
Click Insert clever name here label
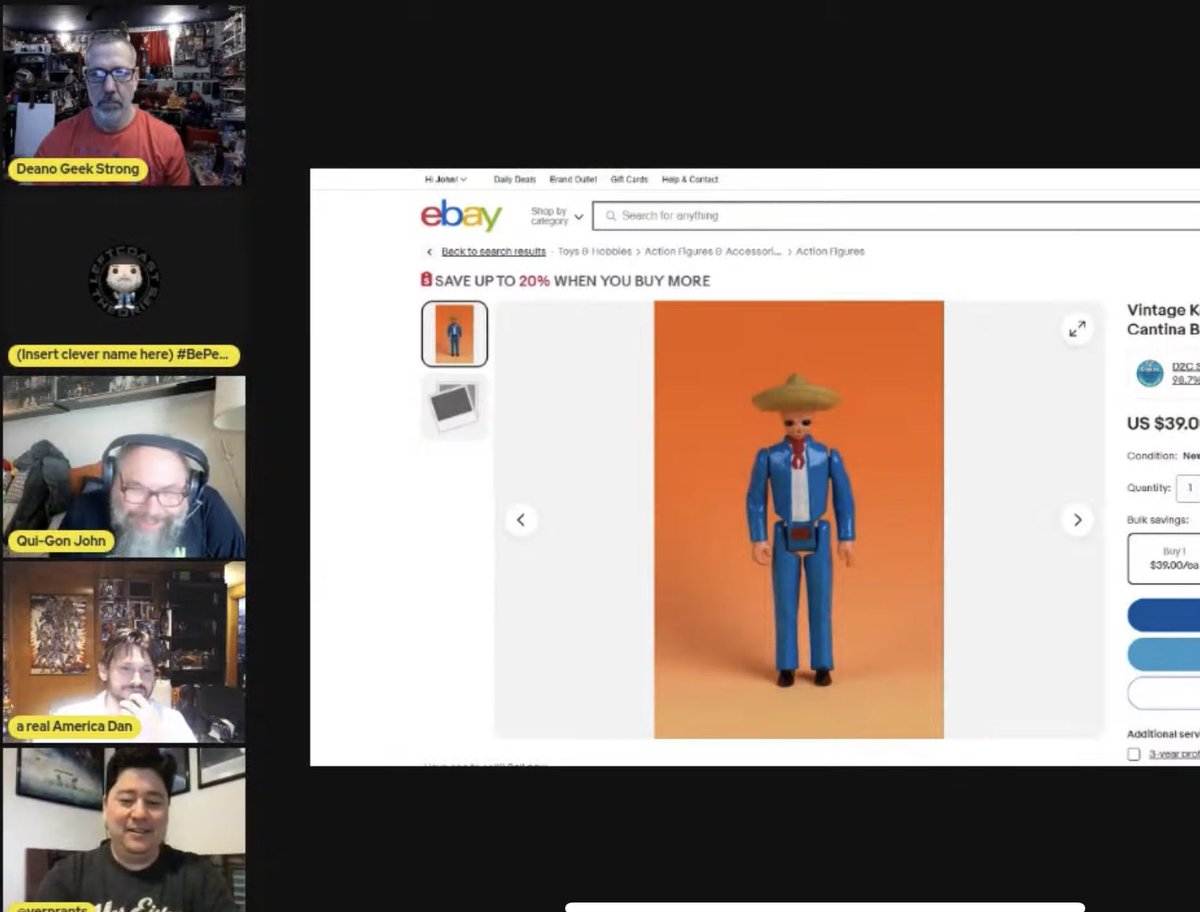[124, 355]
